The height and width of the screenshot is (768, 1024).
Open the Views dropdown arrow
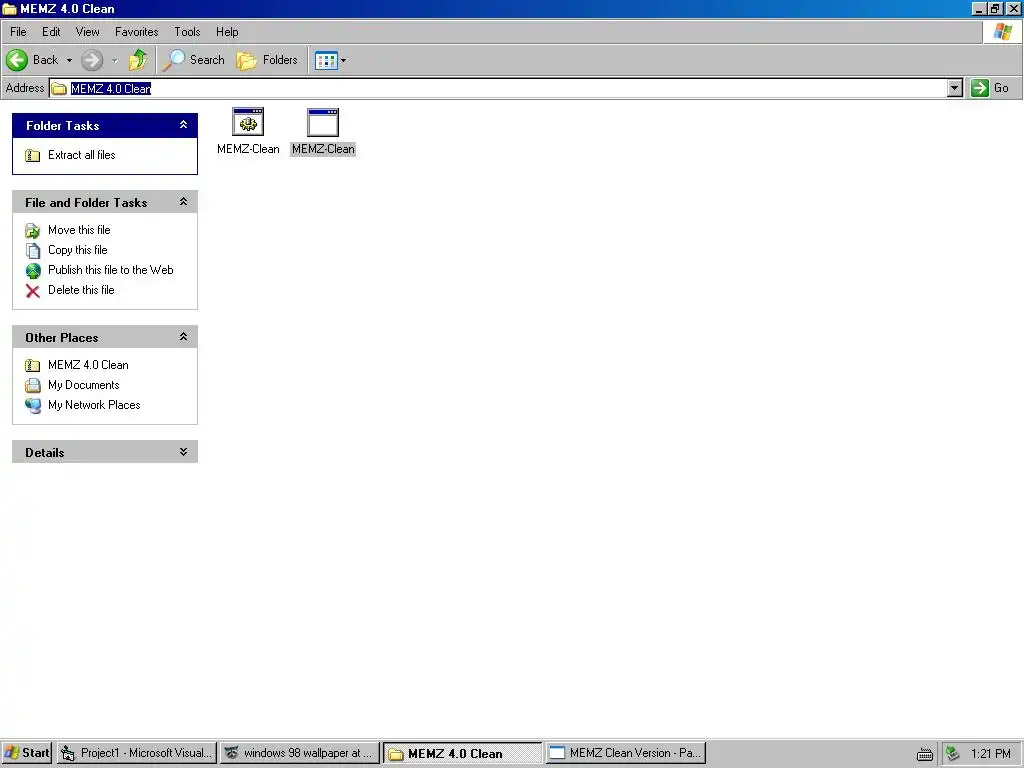344,61
